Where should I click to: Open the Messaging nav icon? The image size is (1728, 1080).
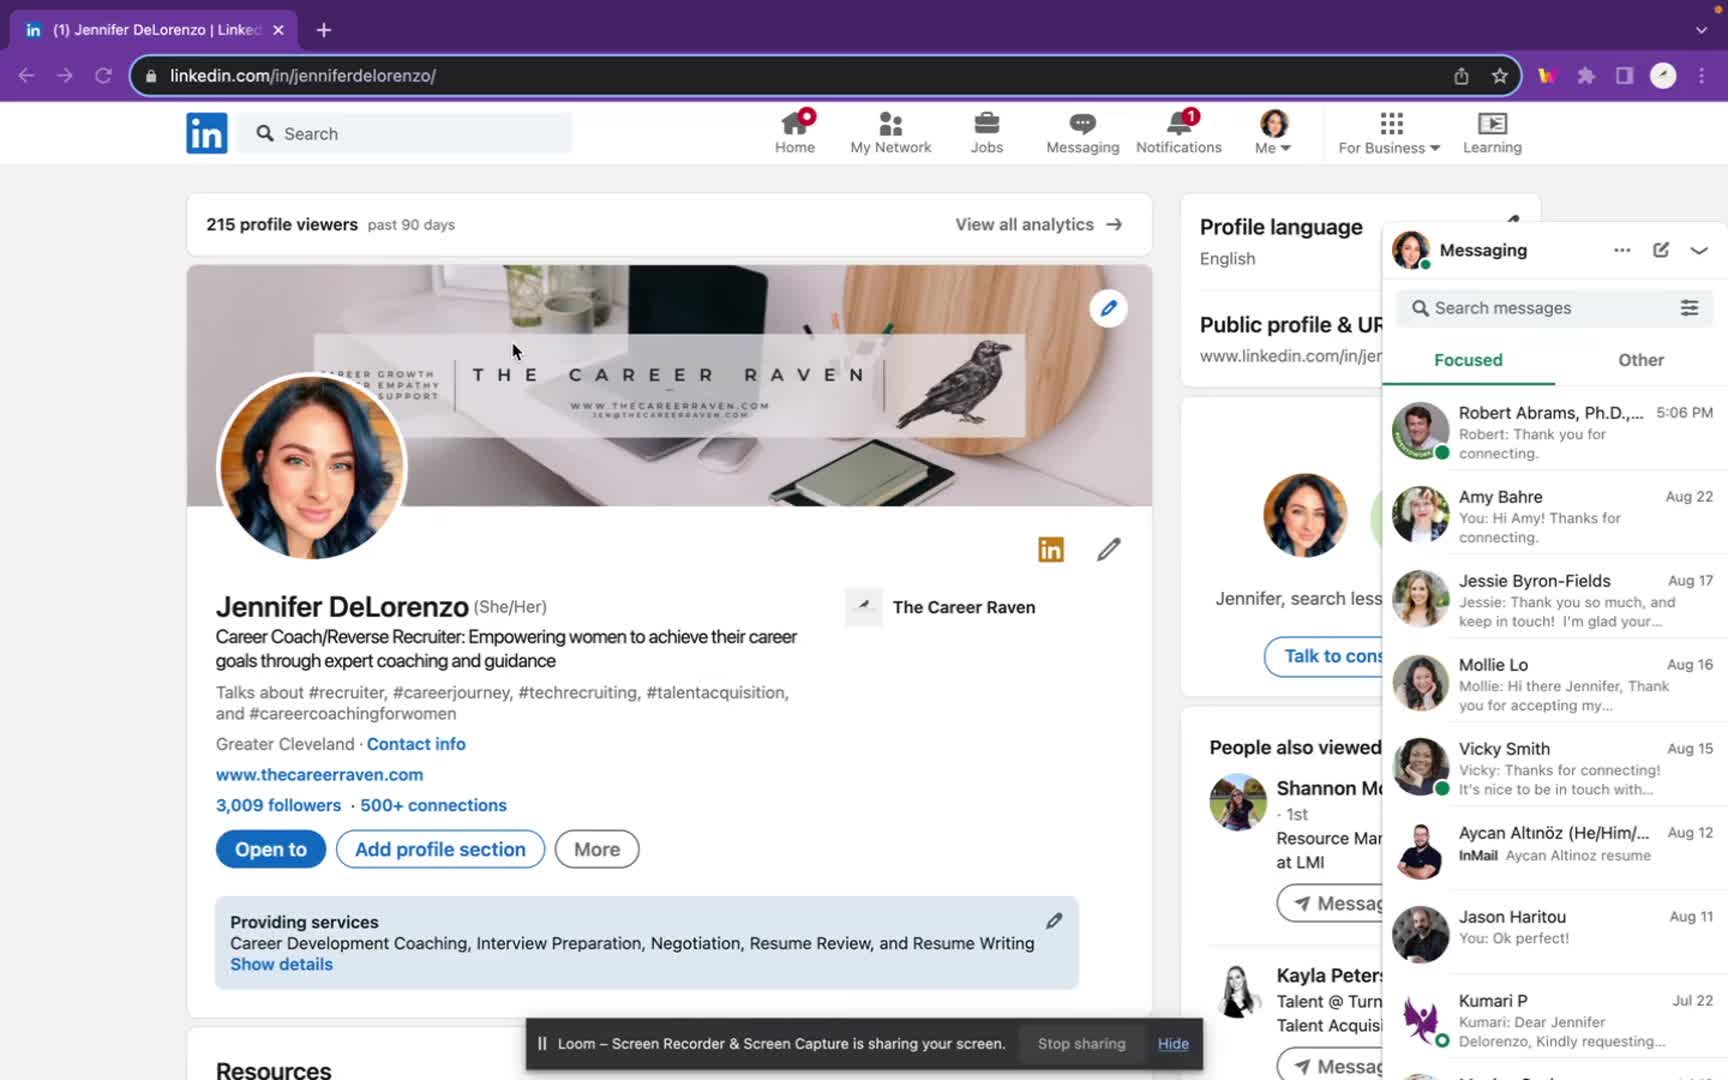click(x=1082, y=133)
